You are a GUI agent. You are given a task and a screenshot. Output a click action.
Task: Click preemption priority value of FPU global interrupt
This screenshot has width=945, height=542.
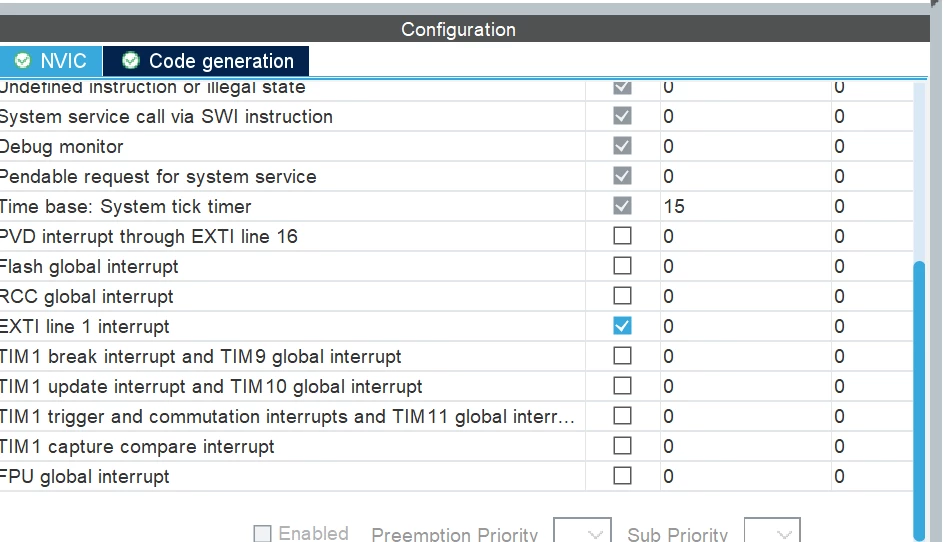tap(668, 476)
